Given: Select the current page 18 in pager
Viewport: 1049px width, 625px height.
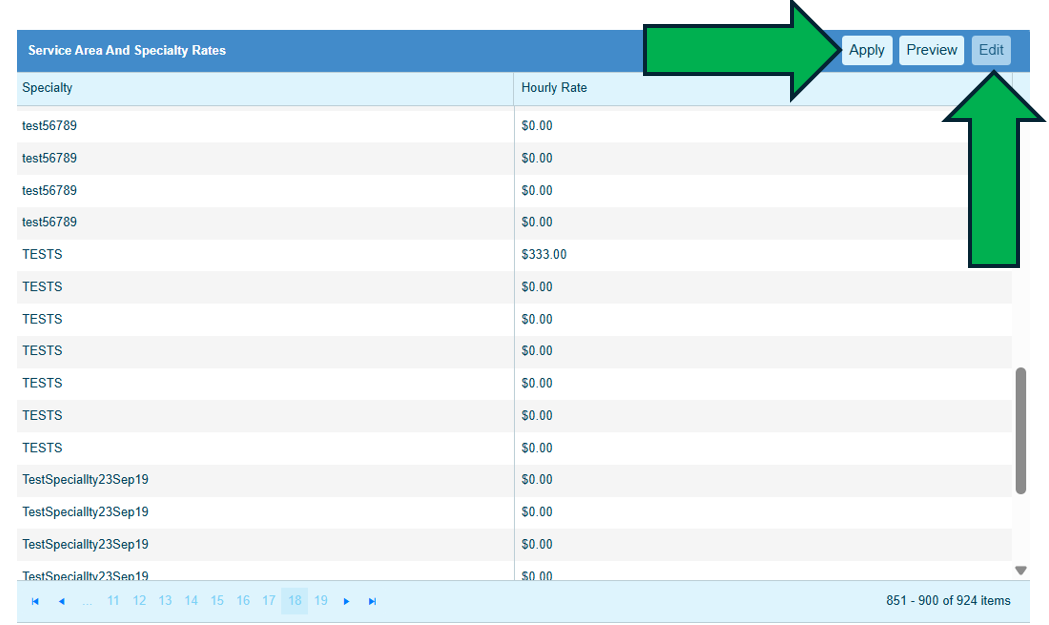Looking at the screenshot, I should [x=295, y=601].
